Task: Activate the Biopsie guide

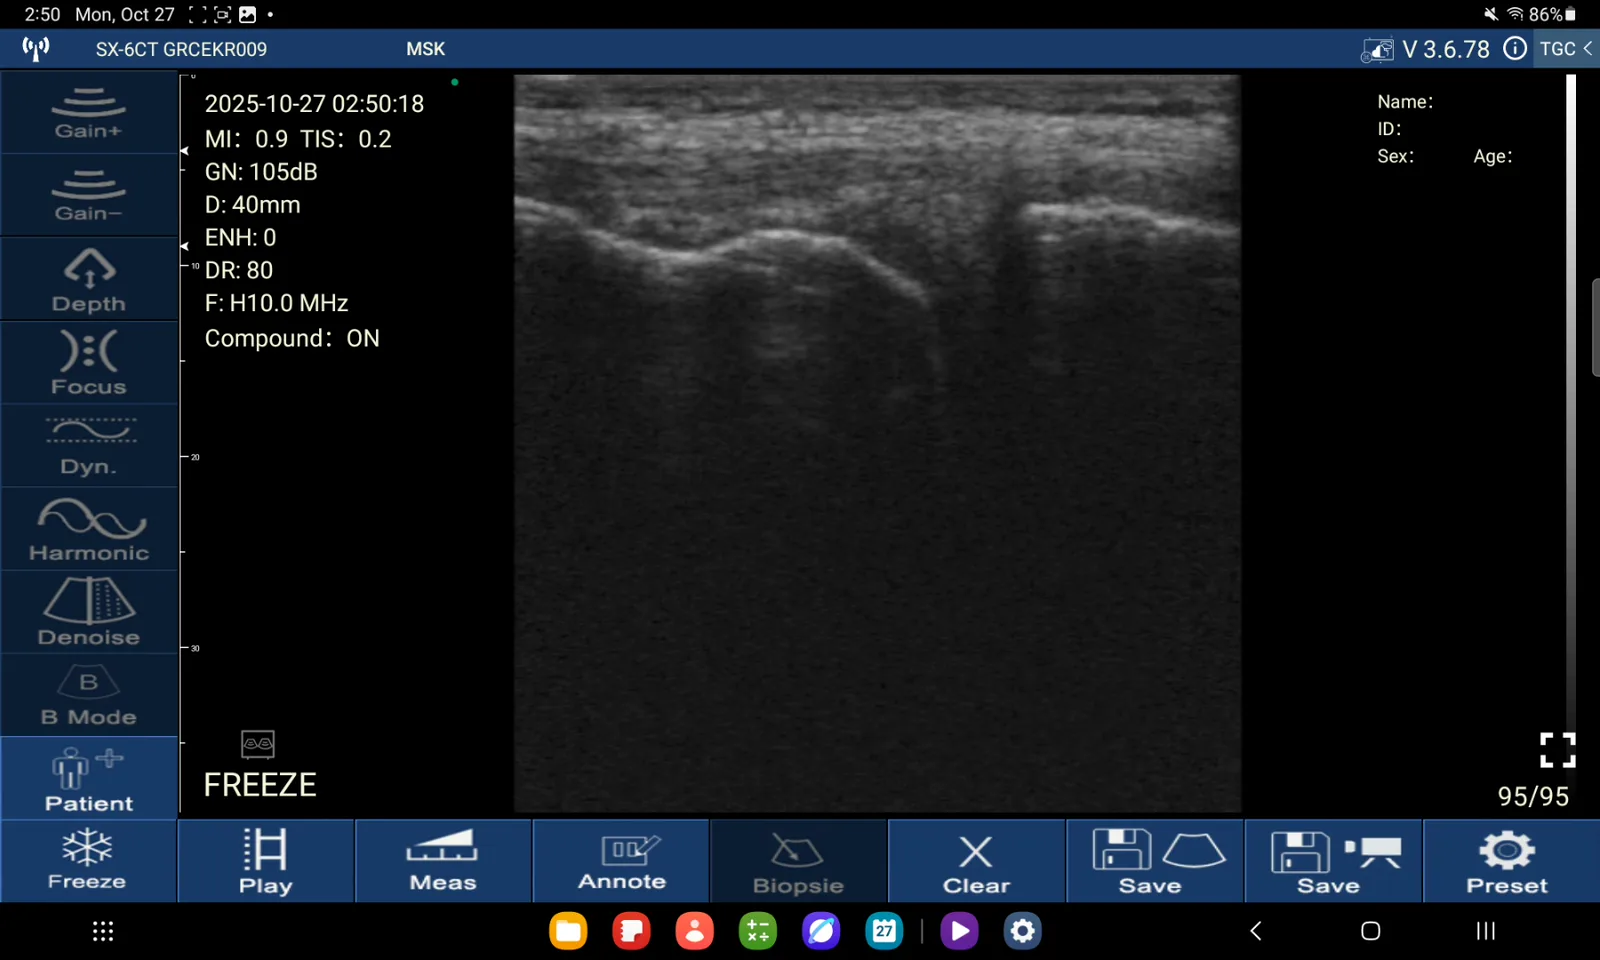Action: point(798,861)
